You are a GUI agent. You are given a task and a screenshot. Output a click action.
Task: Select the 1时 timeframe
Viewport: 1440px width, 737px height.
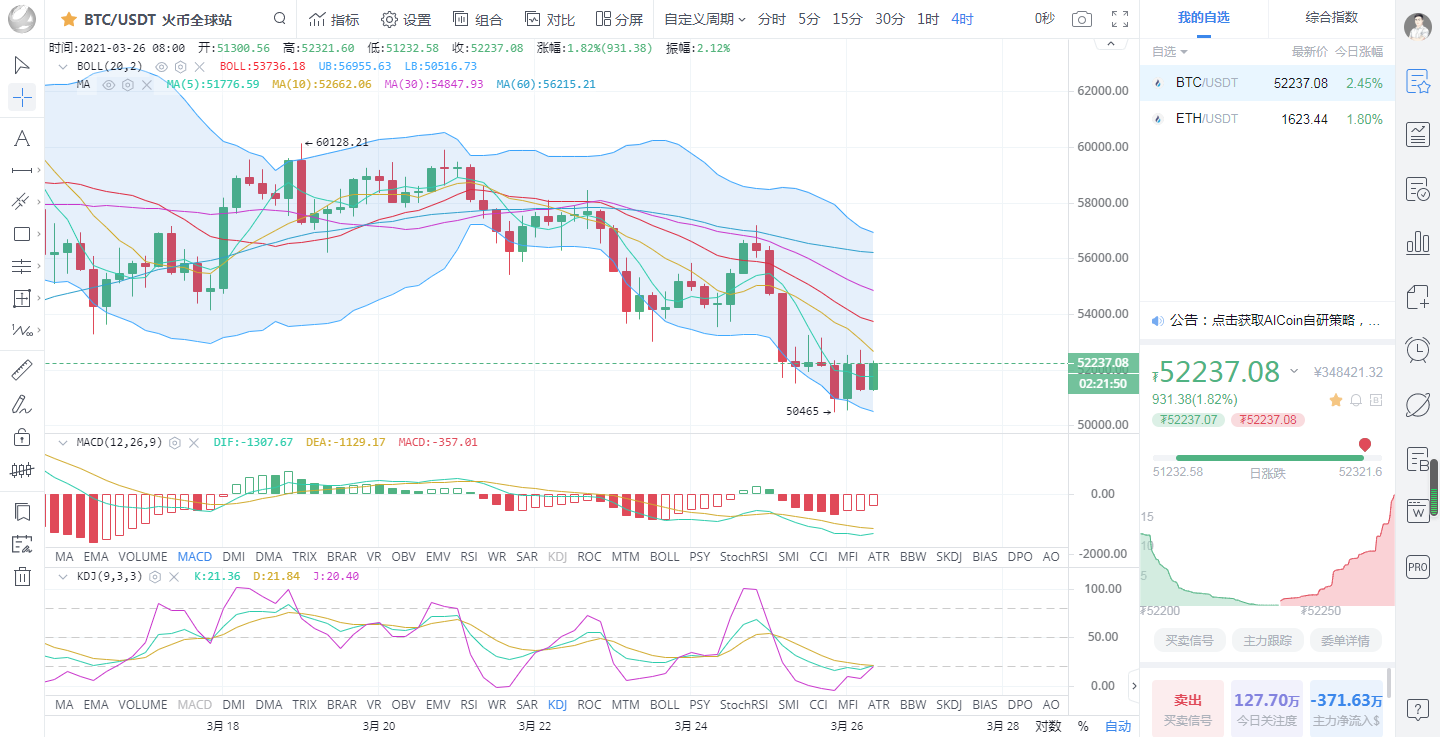coord(928,19)
